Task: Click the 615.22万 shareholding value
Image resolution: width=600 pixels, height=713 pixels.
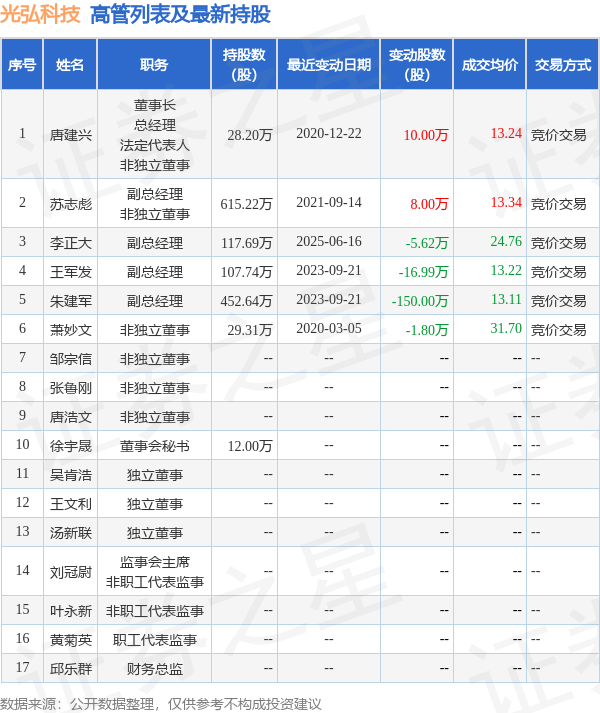Action: pos(246,204)
